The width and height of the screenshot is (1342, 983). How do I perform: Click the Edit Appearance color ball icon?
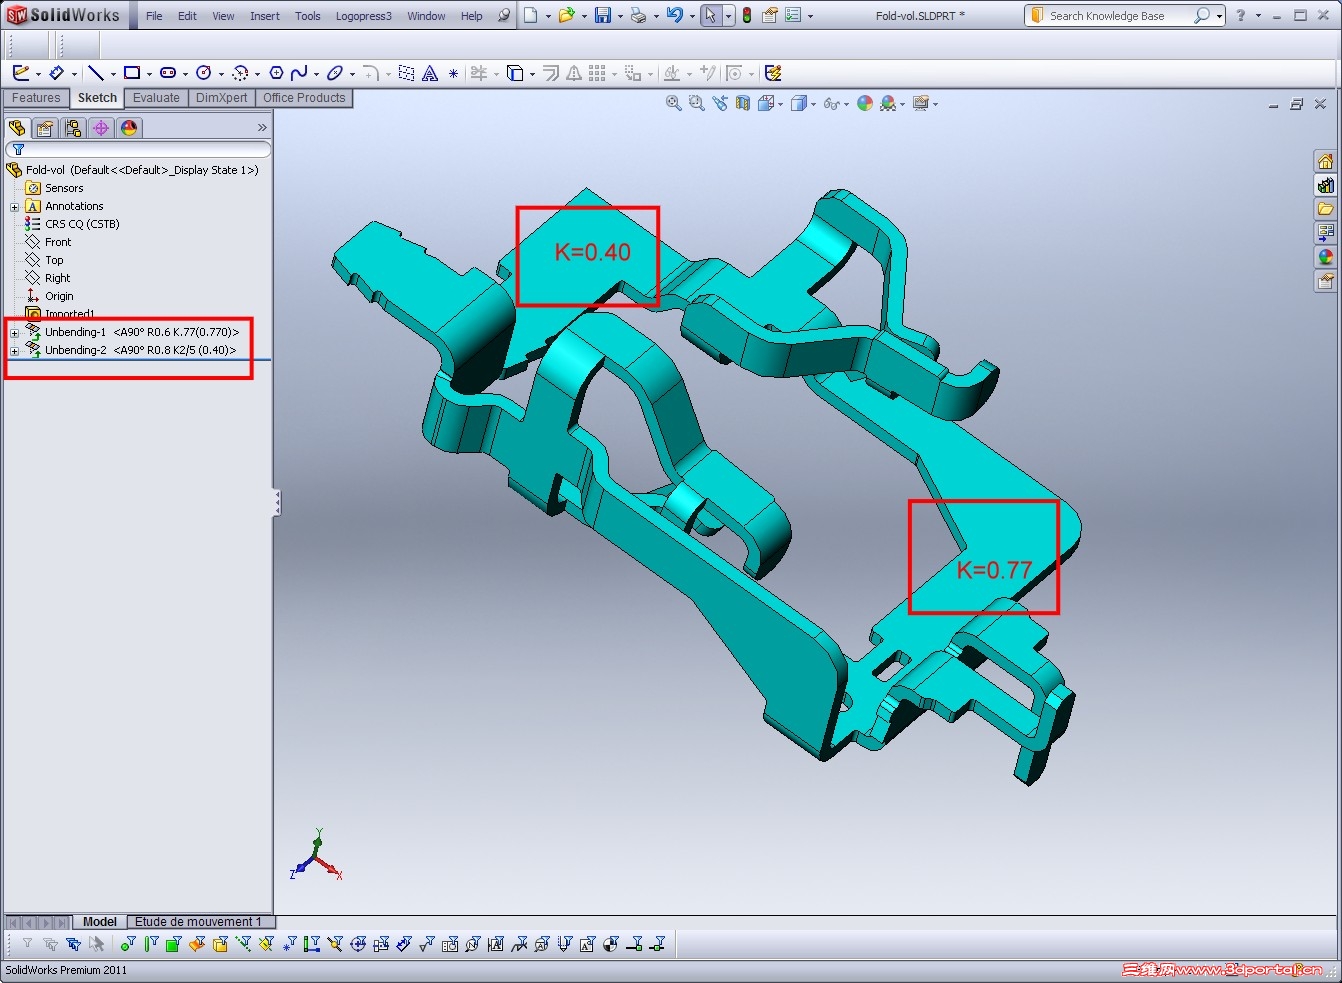(x=865, y=103)
